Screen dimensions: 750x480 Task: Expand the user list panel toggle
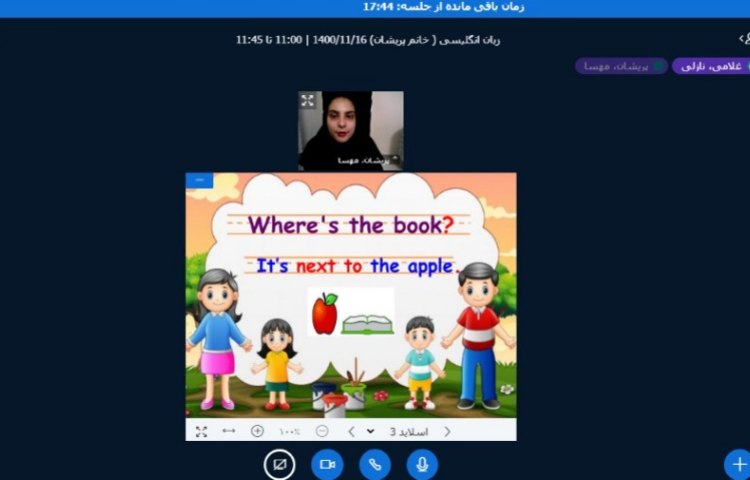(x=742, y=38)
